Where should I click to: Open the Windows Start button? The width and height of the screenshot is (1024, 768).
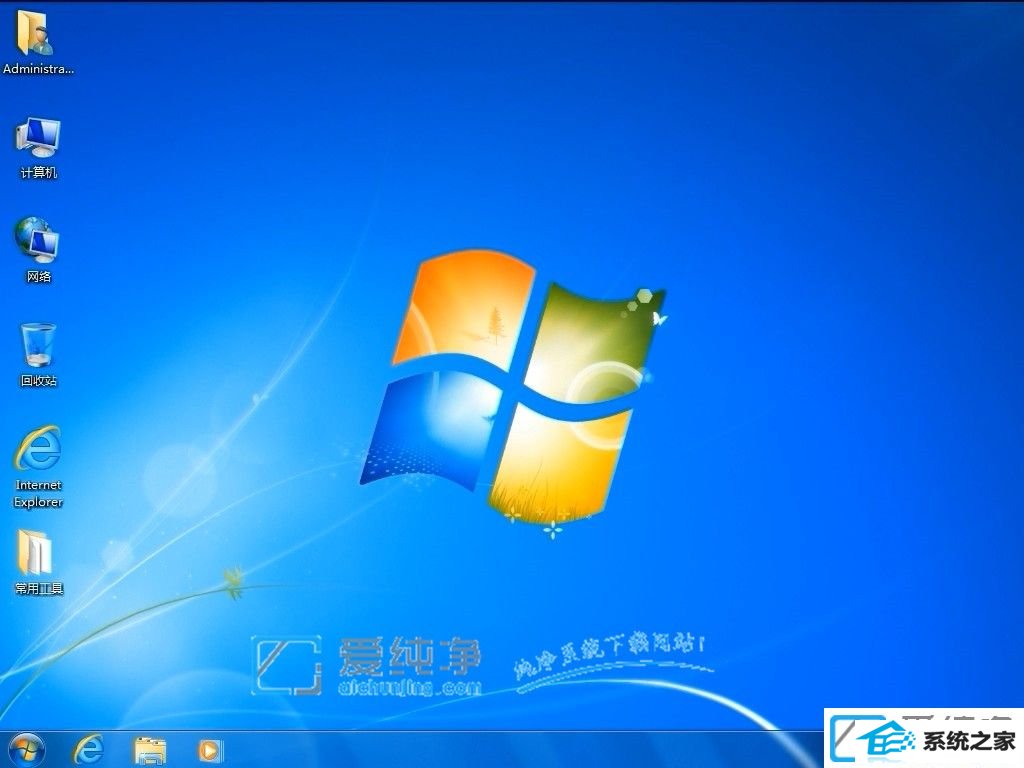click(27, 750)
